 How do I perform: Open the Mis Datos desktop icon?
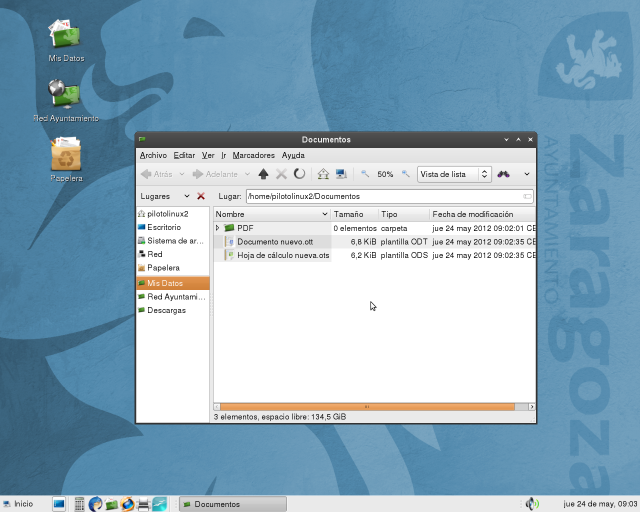tap(66, 40)
